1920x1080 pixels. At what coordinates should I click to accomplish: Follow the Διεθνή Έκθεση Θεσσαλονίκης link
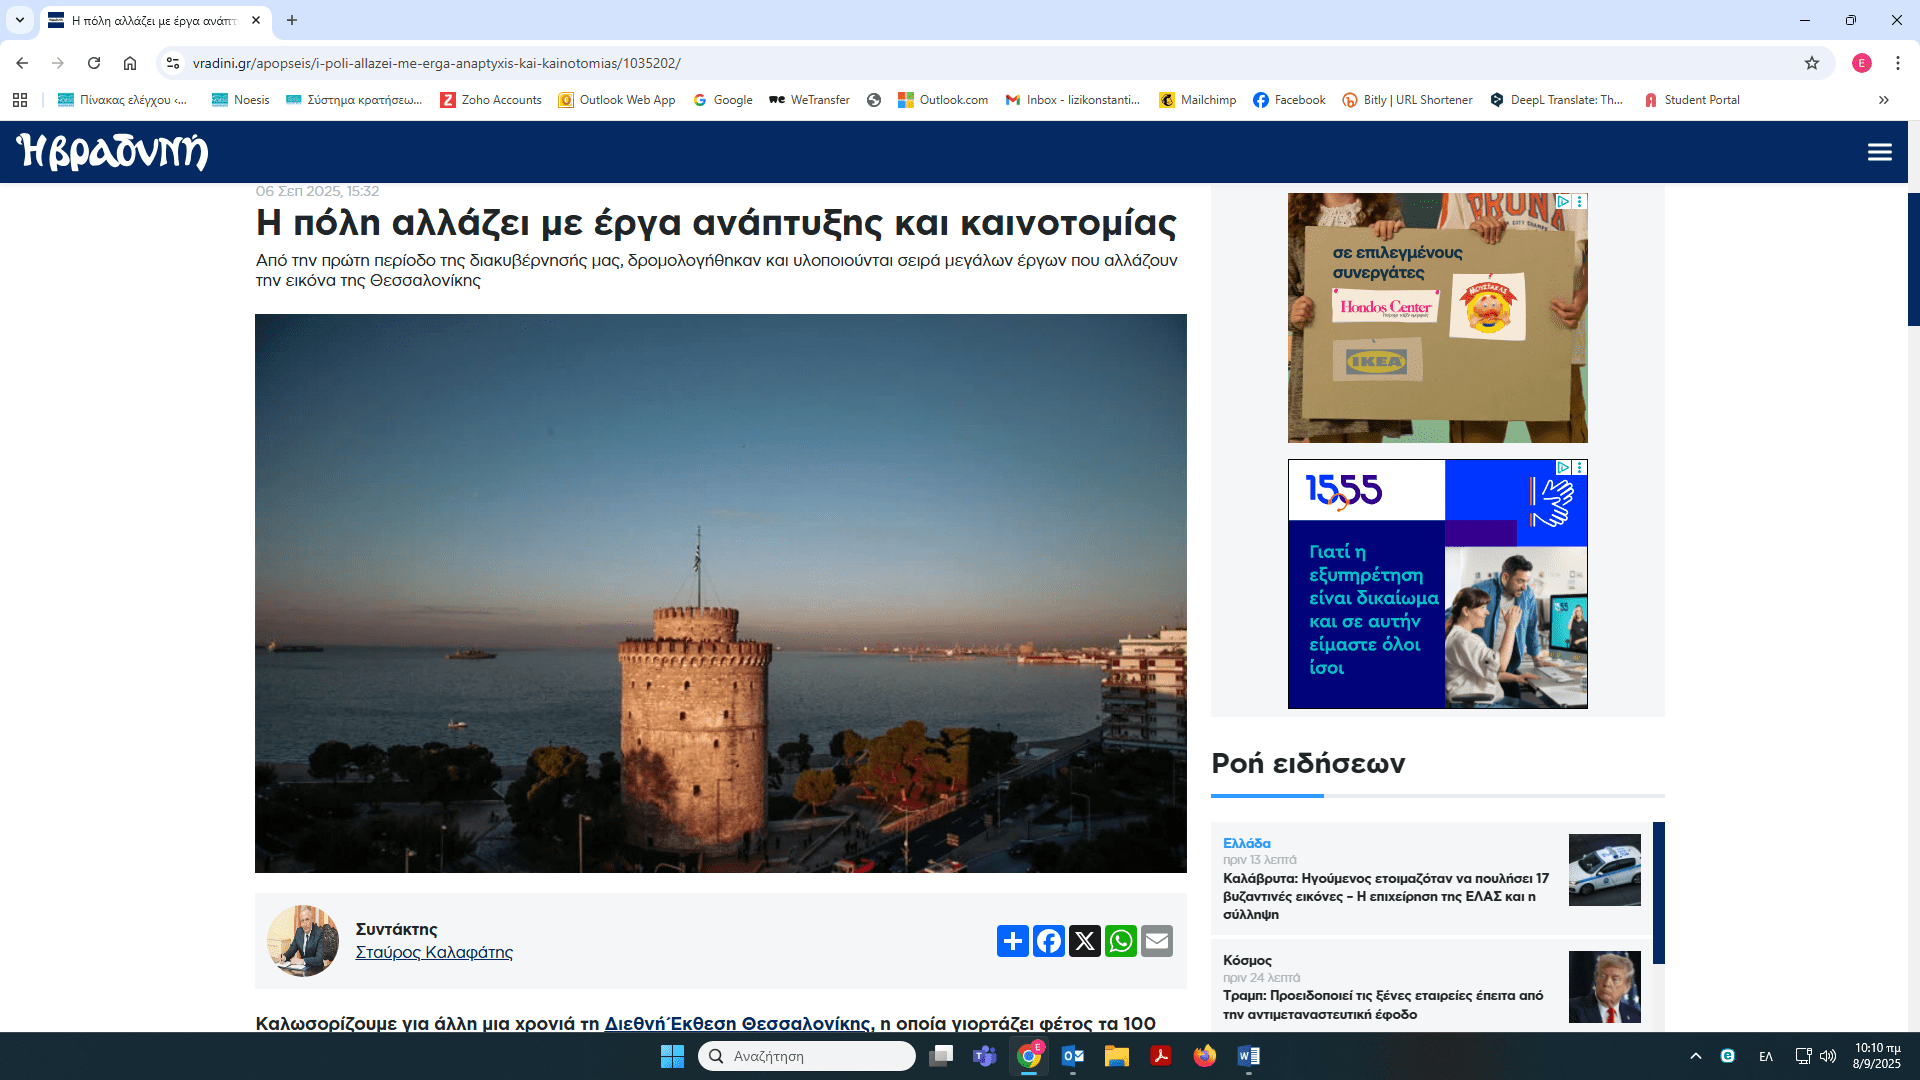pyautogui.click(x=737, y=1023)
